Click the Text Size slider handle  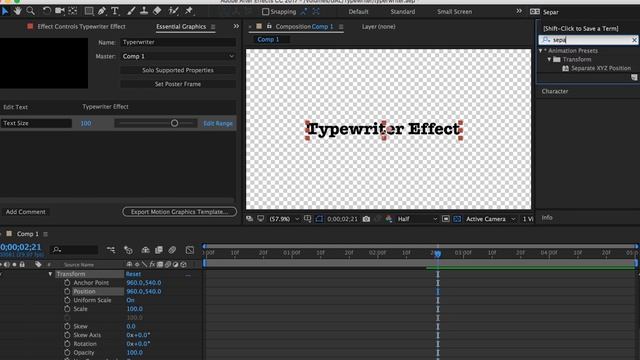tap(174, 123)
